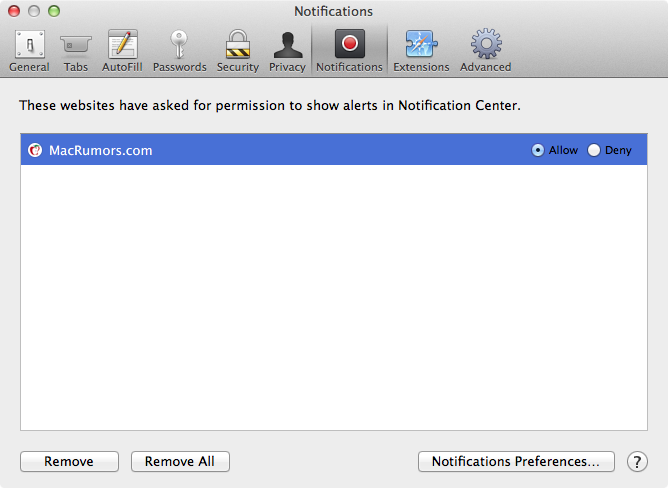Click empty area of the websites list
Screen dimensions: 668x488
(x=334, y=297)
